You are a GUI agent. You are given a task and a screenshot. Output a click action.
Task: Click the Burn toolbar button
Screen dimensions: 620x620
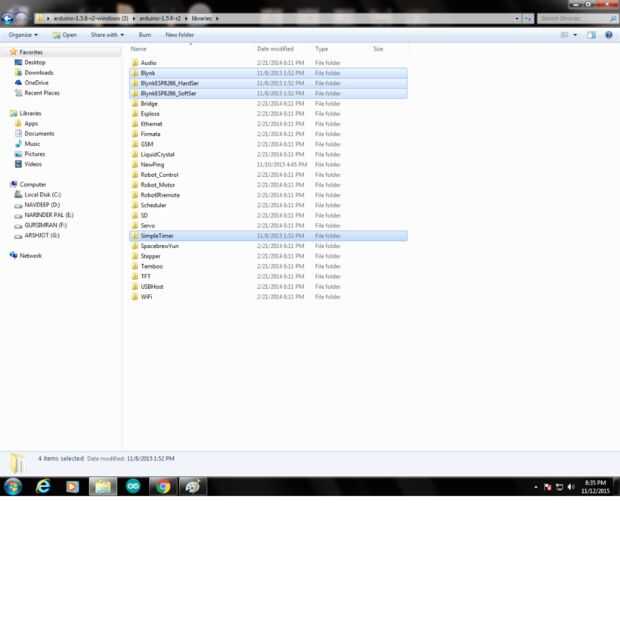pyautogui.click(x=145, y=35)
